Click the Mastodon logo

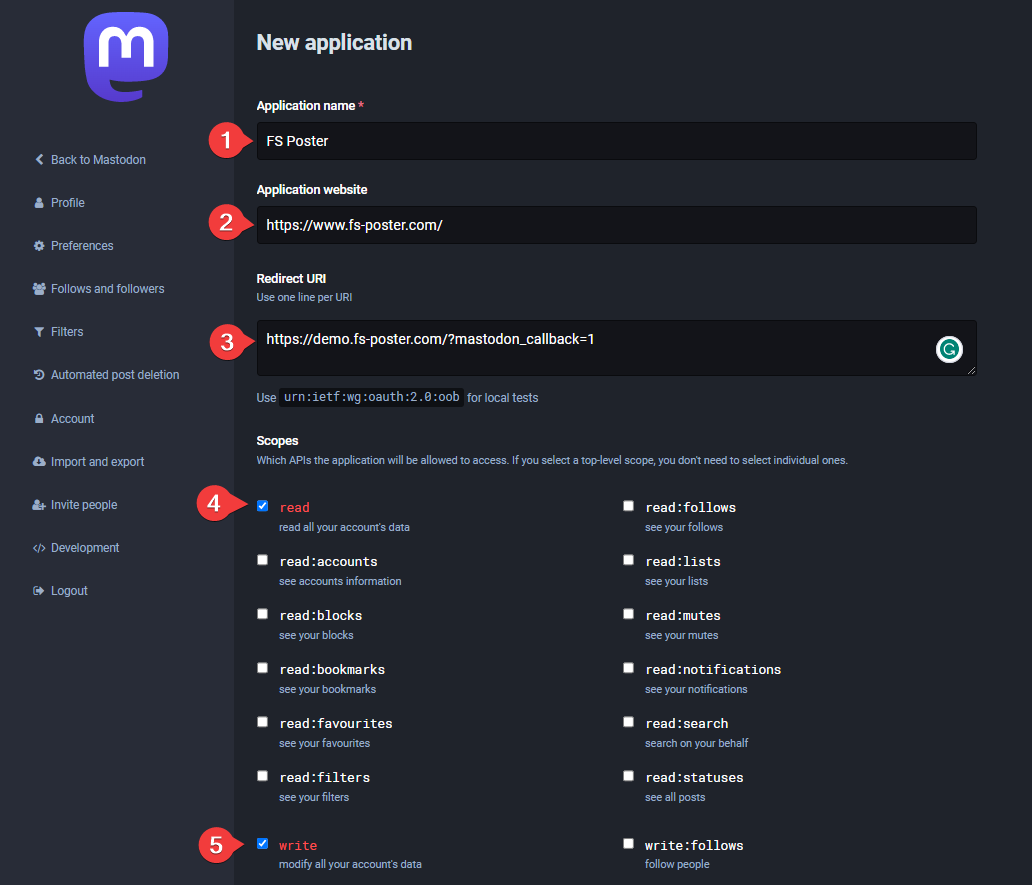point(126,57)
